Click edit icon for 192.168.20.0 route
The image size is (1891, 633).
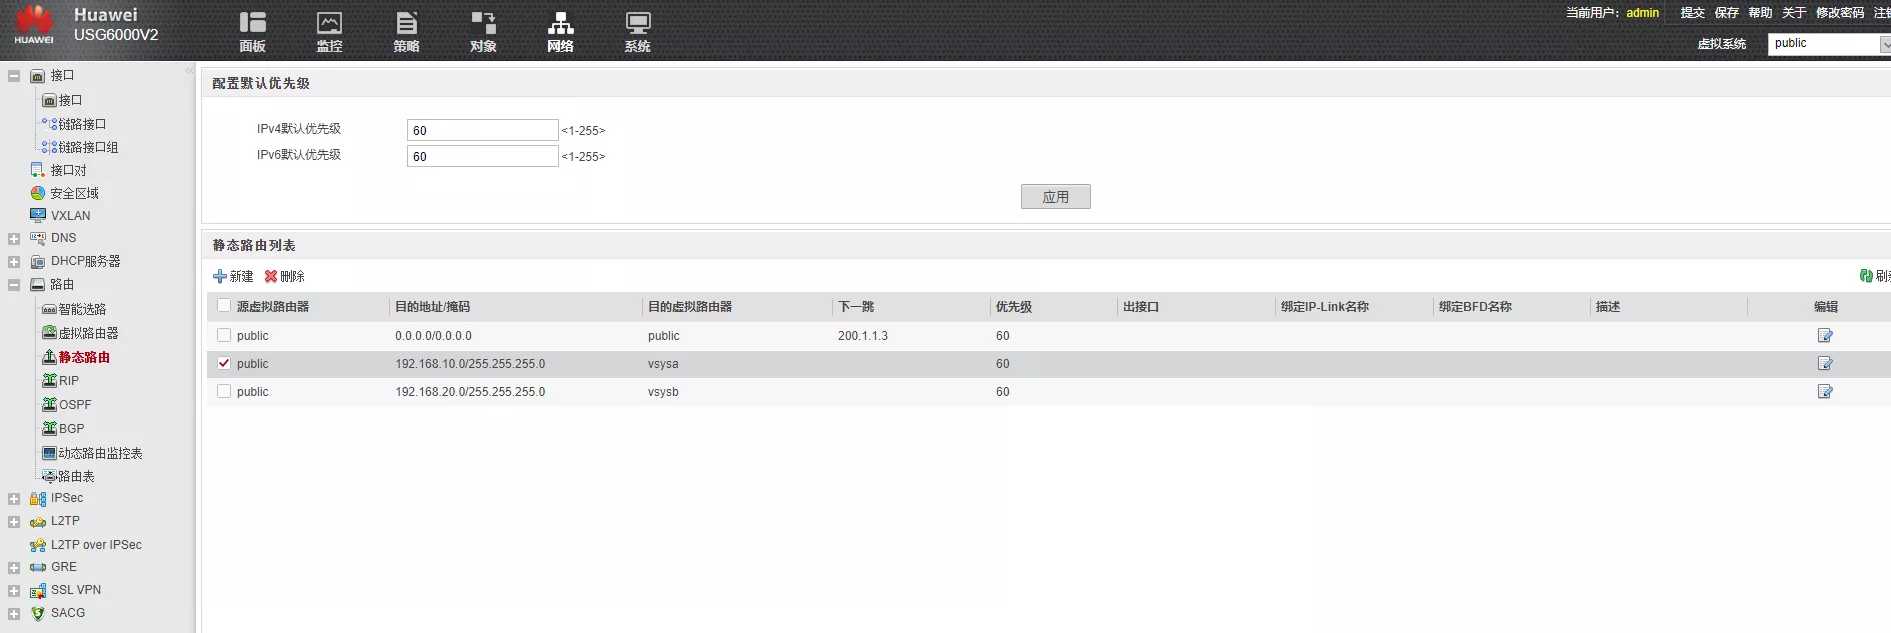point(1825,392)
